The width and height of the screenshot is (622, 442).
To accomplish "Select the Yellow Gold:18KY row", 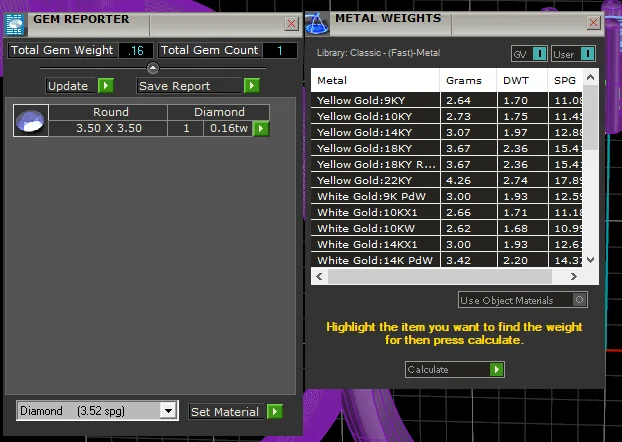I will (447, 148).
